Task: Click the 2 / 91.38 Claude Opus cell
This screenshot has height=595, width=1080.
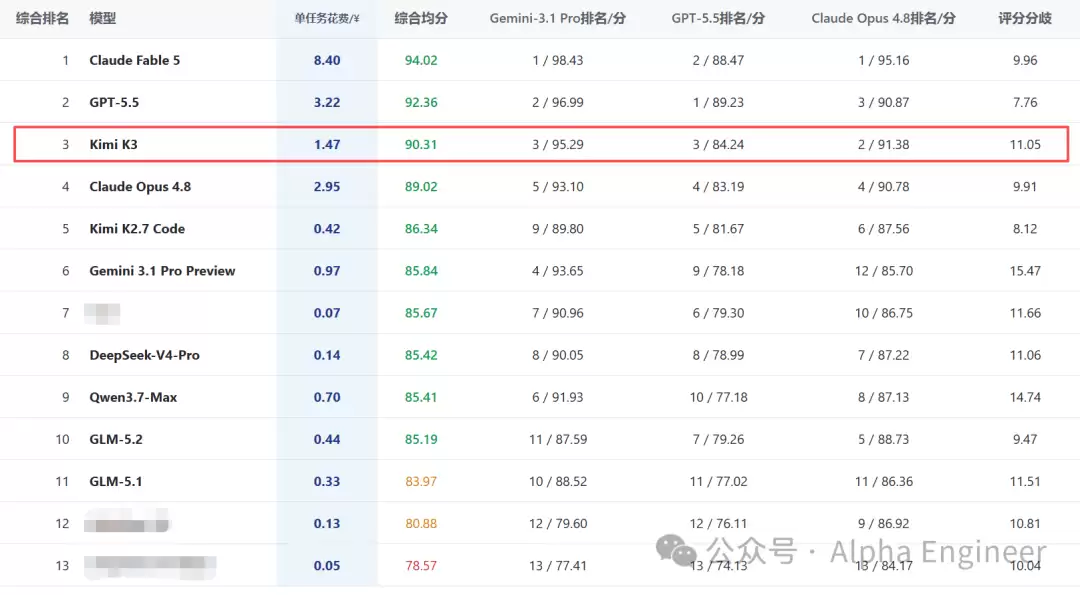Action: pos(883,145)
